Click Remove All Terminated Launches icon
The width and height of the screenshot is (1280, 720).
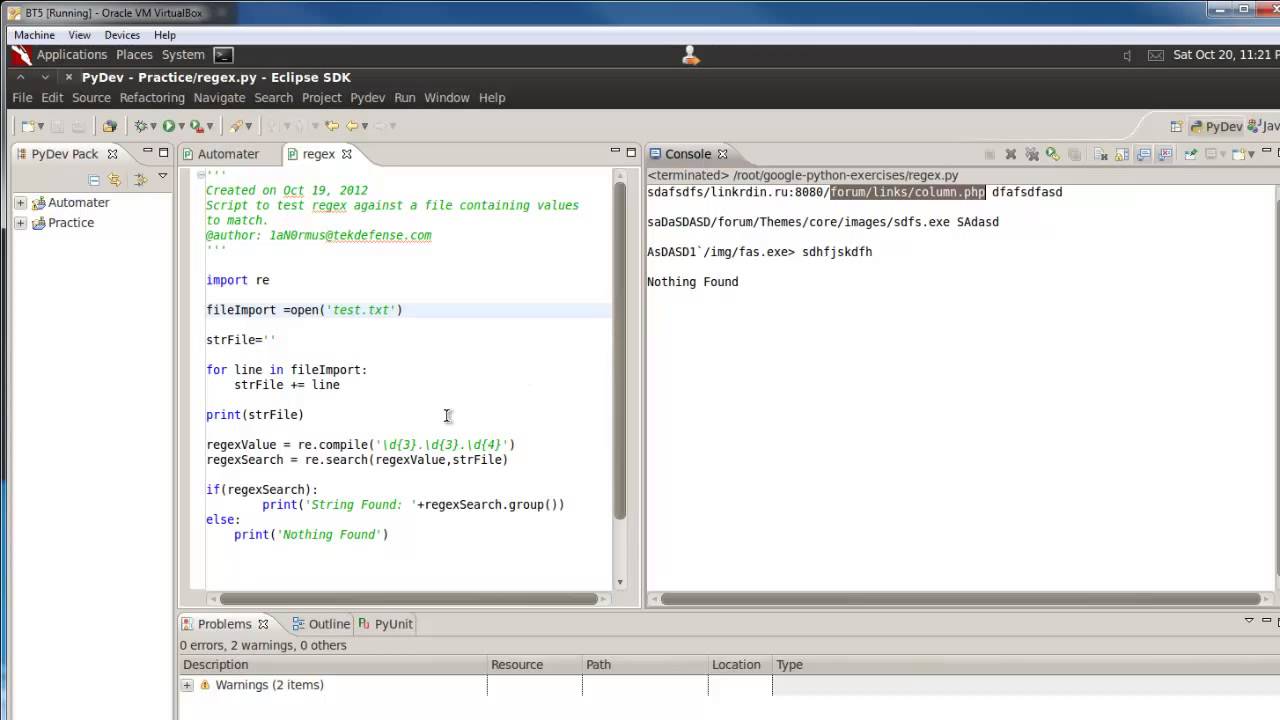pos(1032,154)
